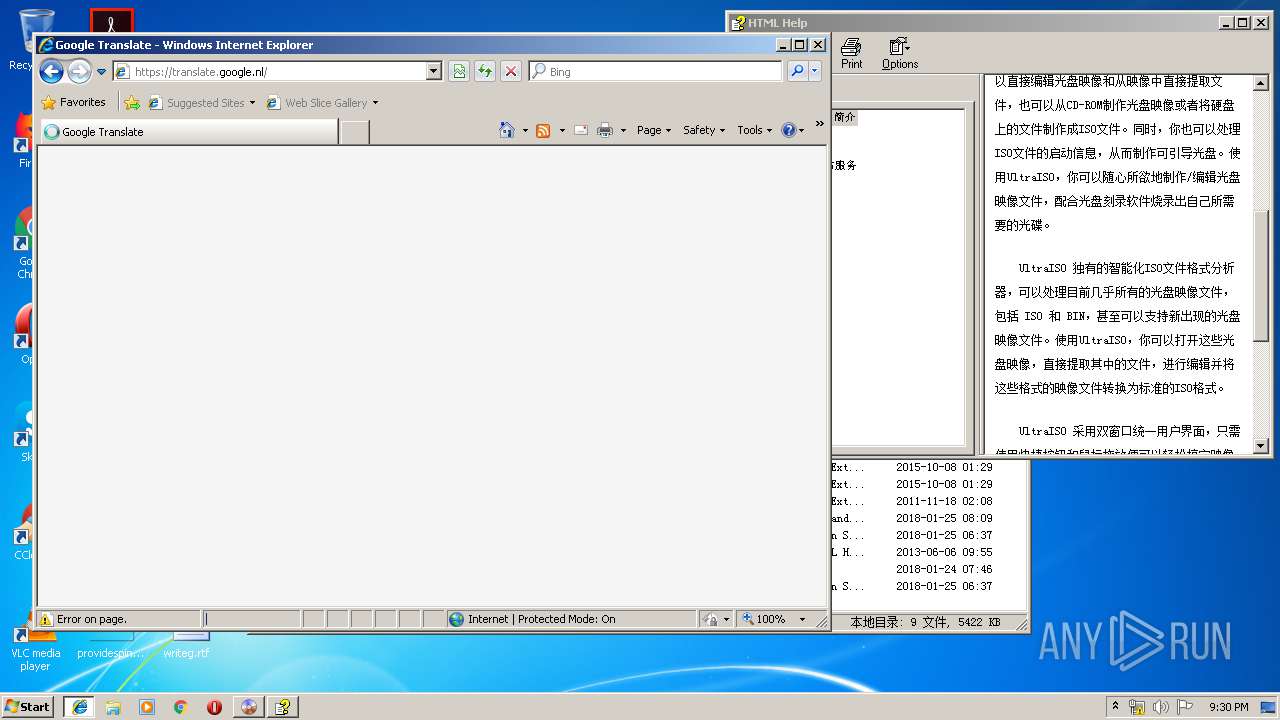Click Internet Explorer taskbar icon
This screenshot has height=720, width=1280.
click(x=79, y=706)
